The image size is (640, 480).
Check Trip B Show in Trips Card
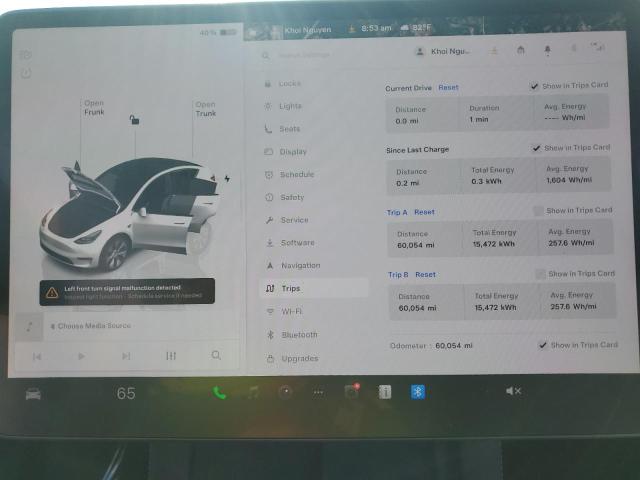coord(540,274)
